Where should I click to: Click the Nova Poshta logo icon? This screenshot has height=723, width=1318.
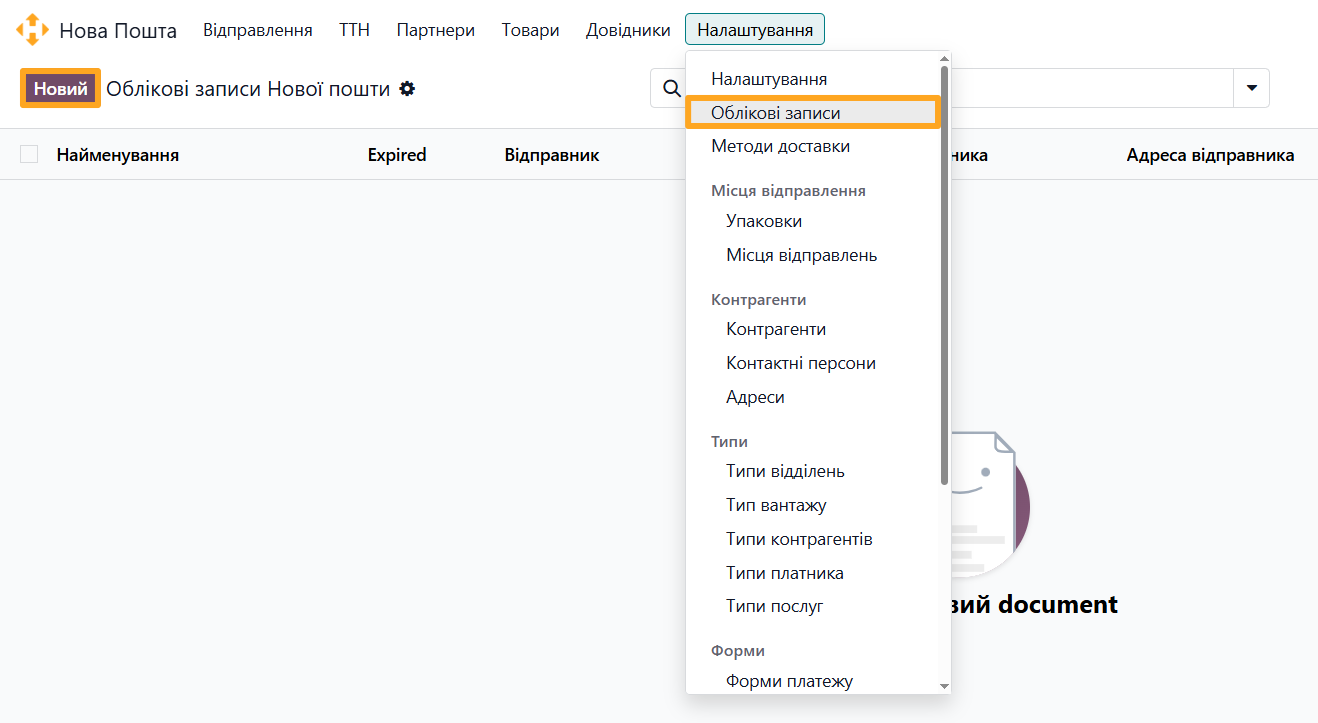coord(32,30)
